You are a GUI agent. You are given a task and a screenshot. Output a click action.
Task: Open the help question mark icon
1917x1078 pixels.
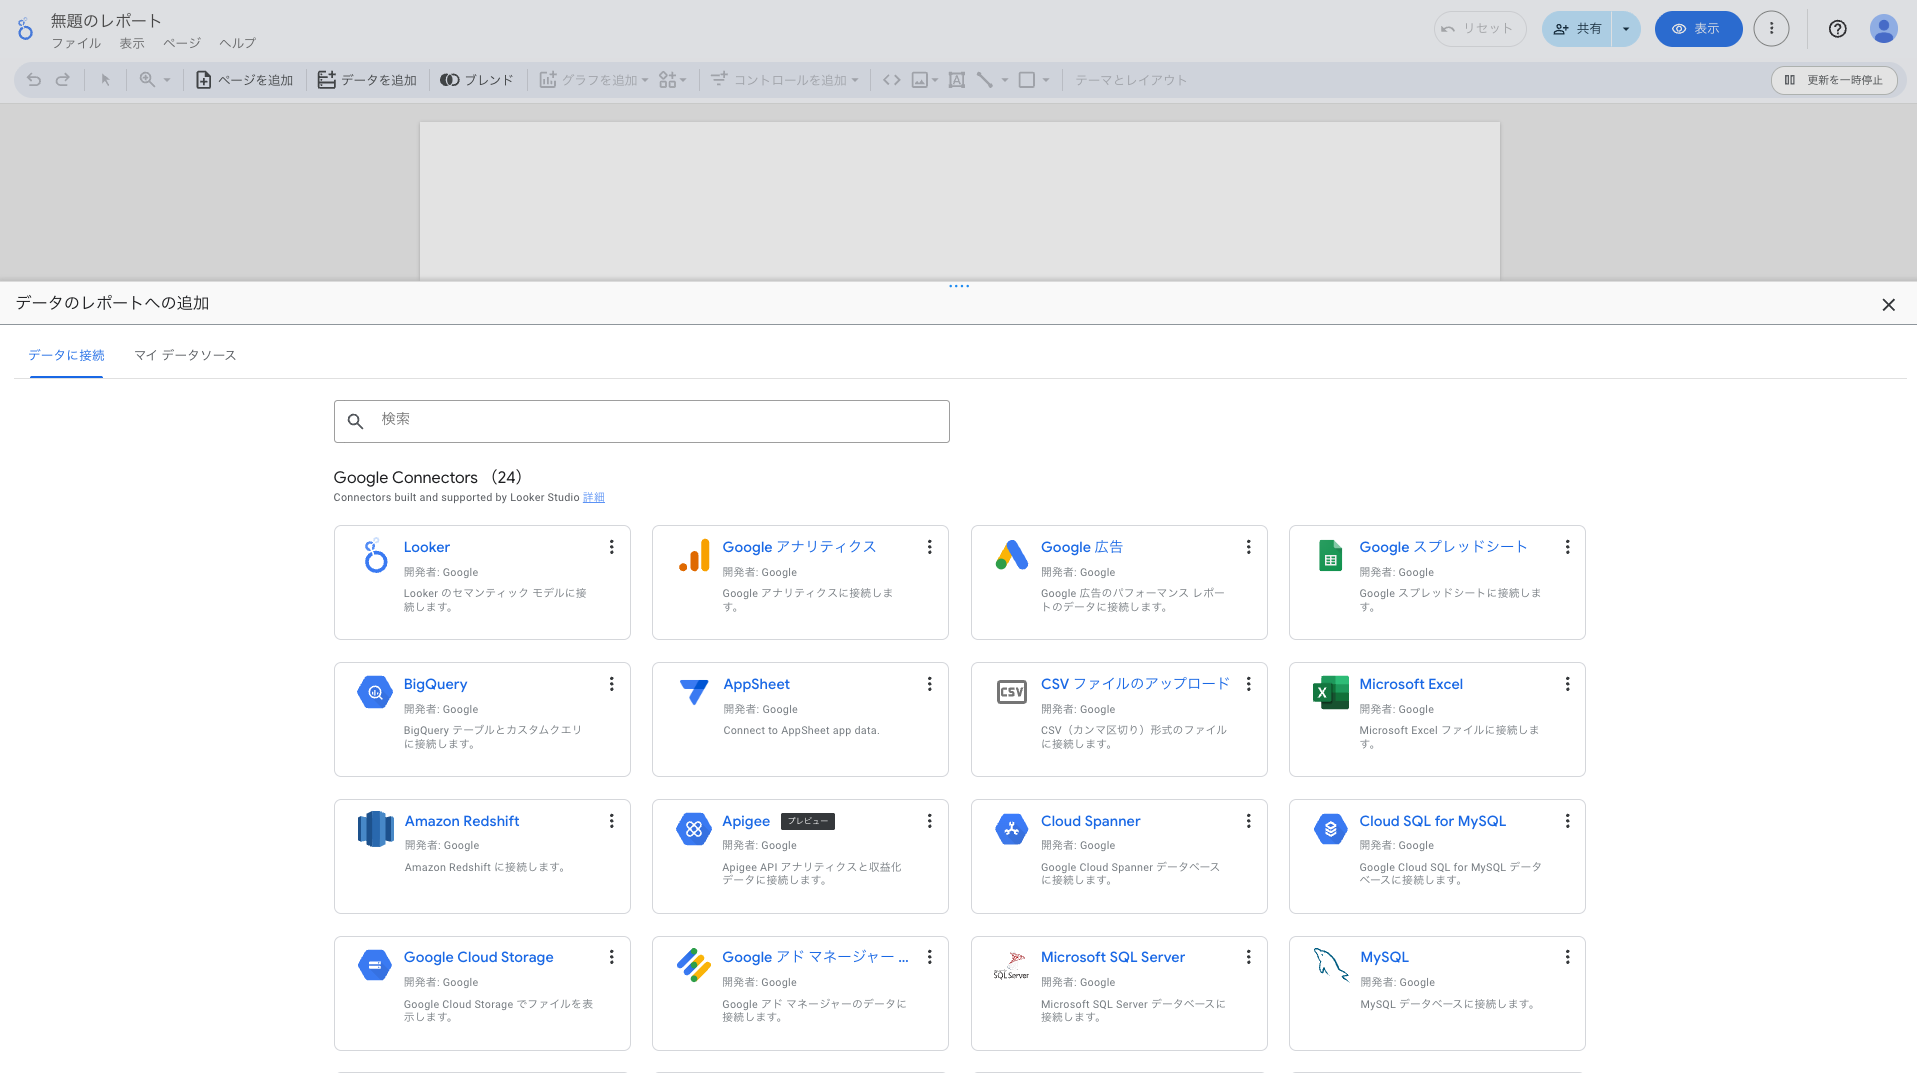1837,29
